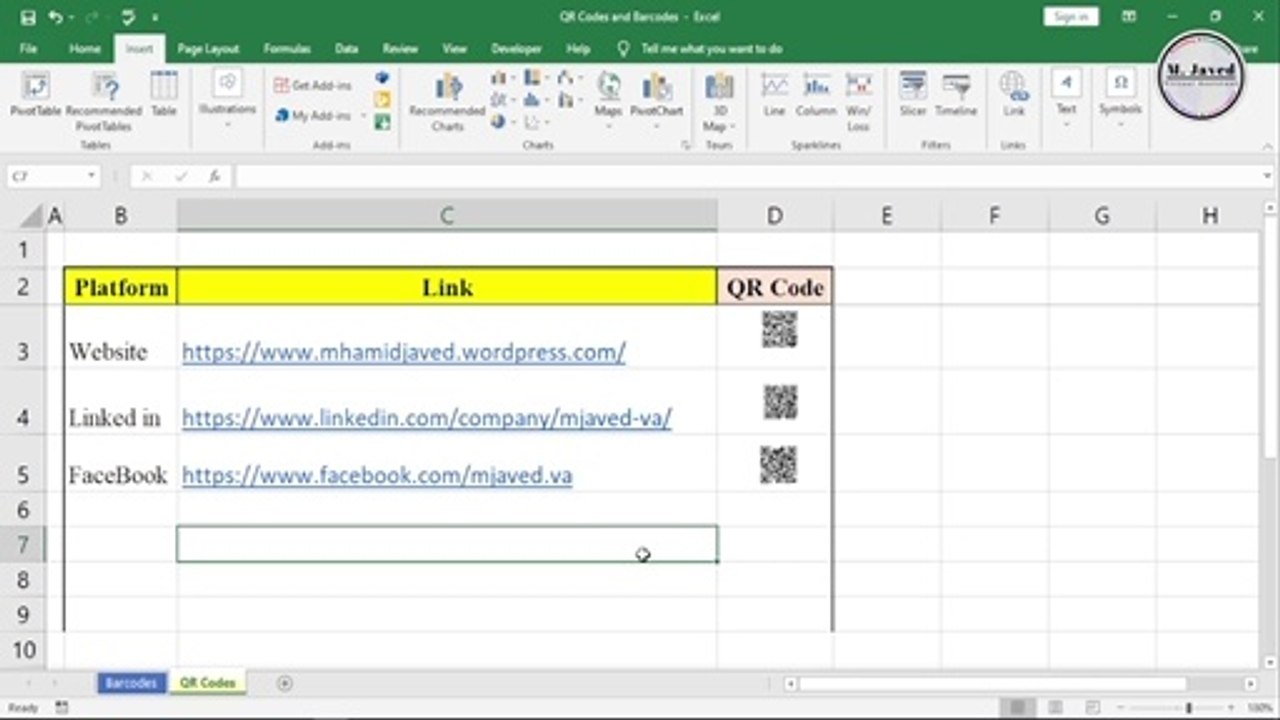Screen dimensions: 1280x720
Task: Open Ribbon Display Options
Action: pos(1128,17)
